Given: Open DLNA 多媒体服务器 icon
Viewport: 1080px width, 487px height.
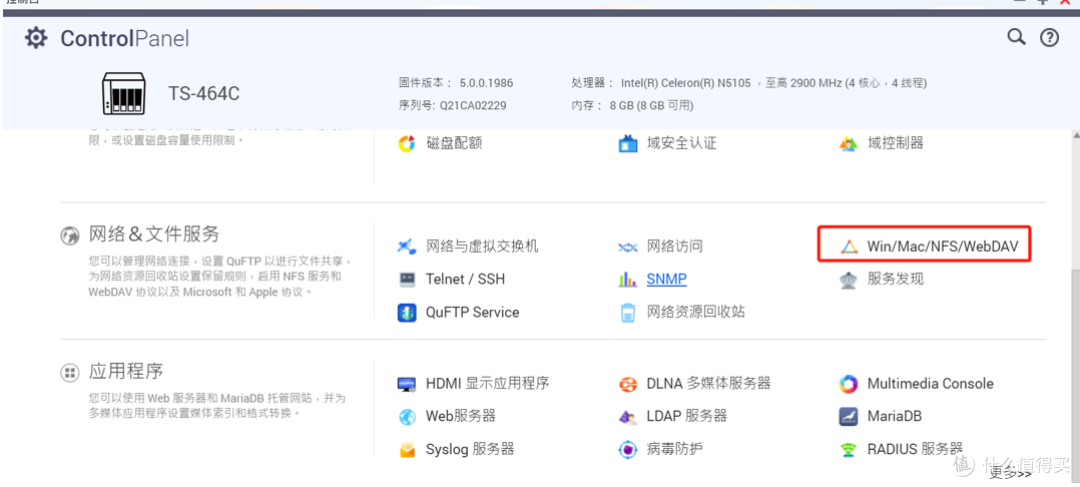Looking at the screenshot, I should (x=627, y=384).
